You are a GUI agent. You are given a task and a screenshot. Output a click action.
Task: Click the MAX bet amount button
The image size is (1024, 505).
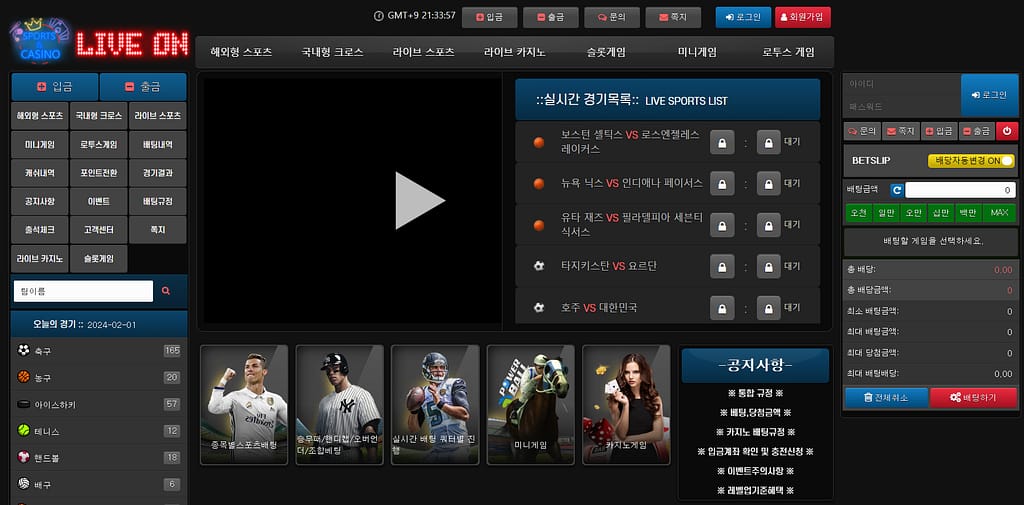997,212
